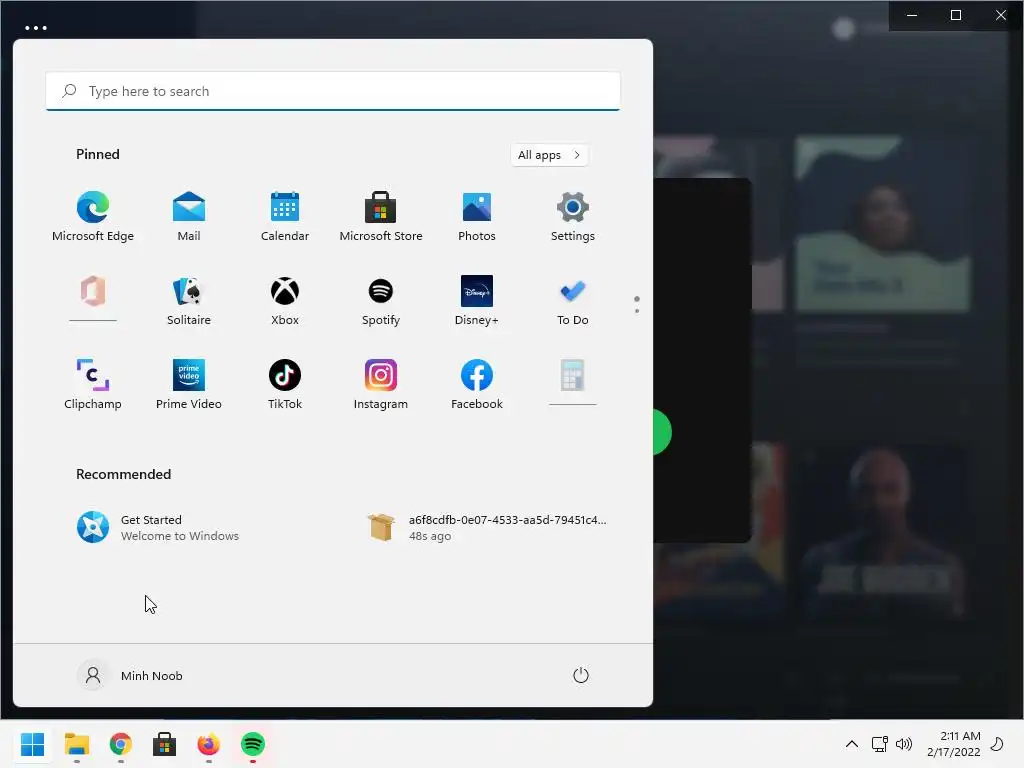Open the clock showing 2:11 AM
Screen dimensions: 1024x768
[954, 744]
